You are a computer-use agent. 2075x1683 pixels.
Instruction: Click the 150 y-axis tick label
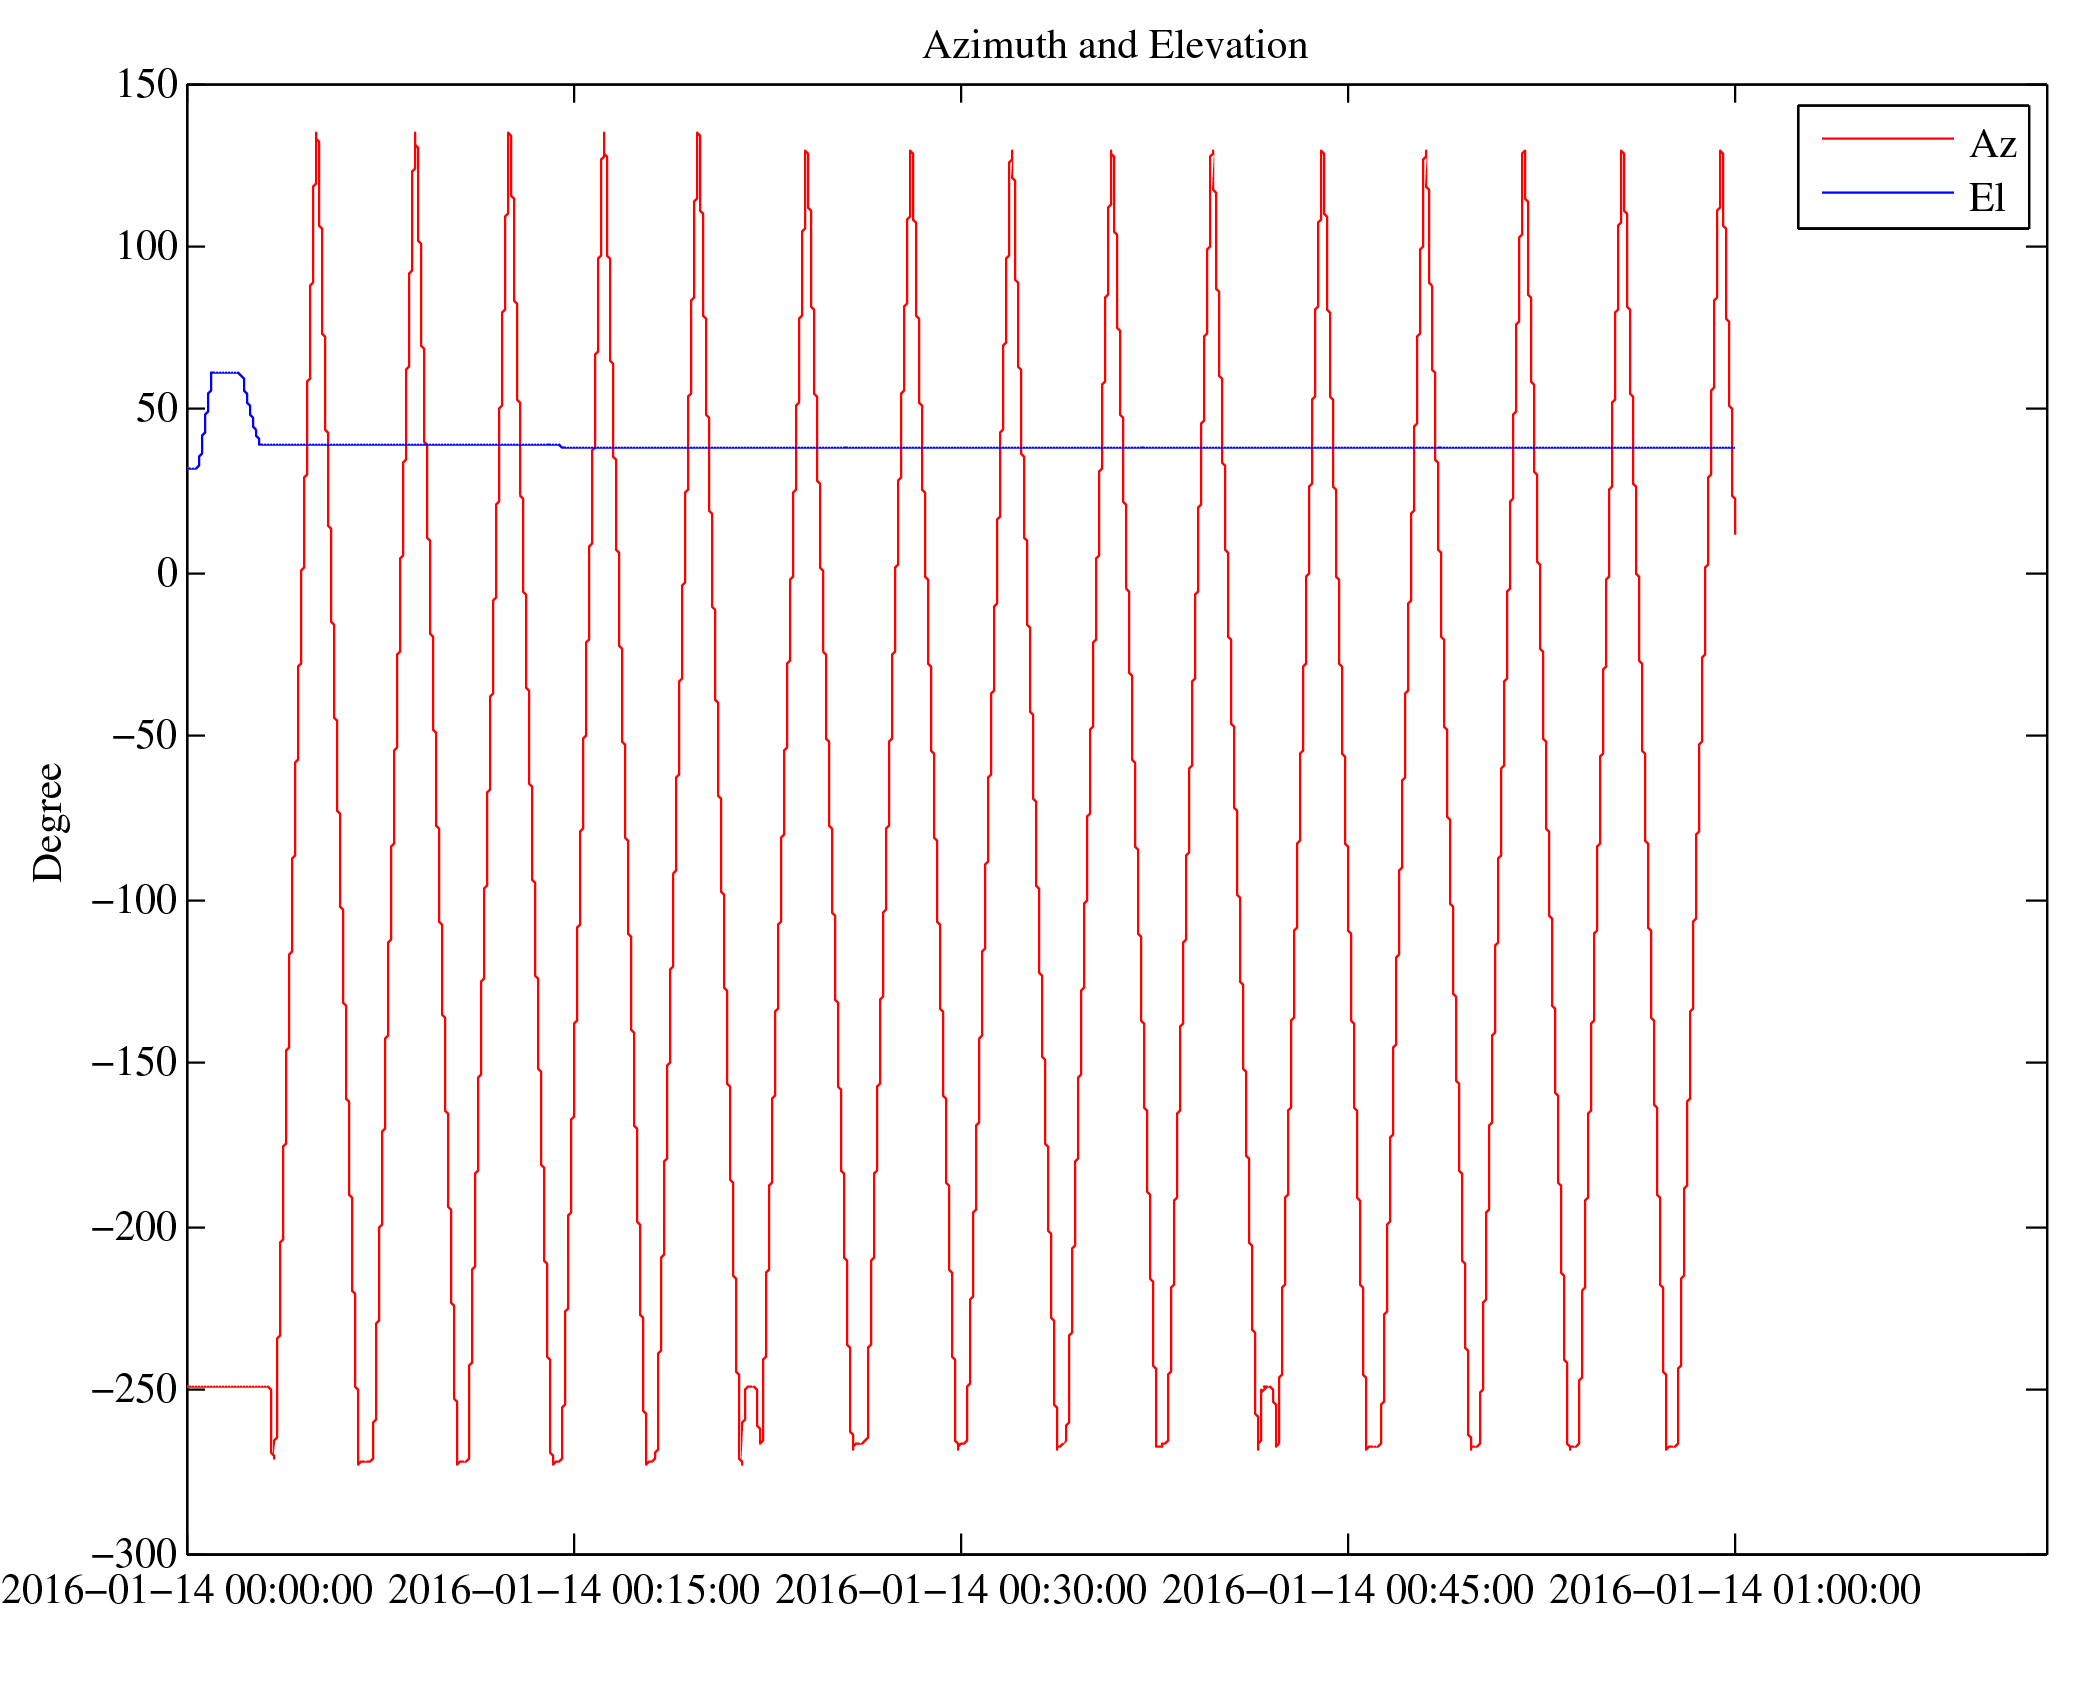[x=147, y=85]
